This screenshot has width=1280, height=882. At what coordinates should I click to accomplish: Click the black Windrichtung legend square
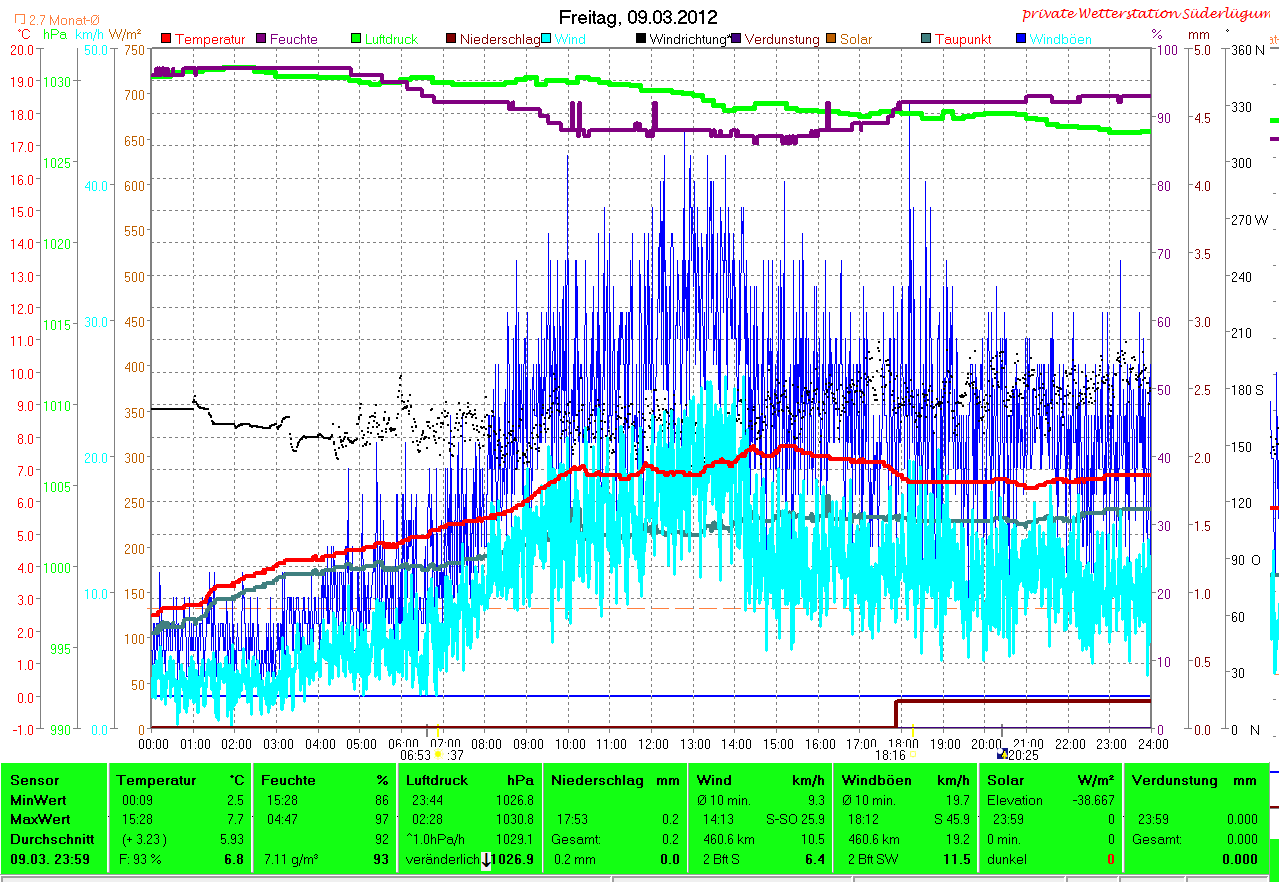[x=641, y=39]
